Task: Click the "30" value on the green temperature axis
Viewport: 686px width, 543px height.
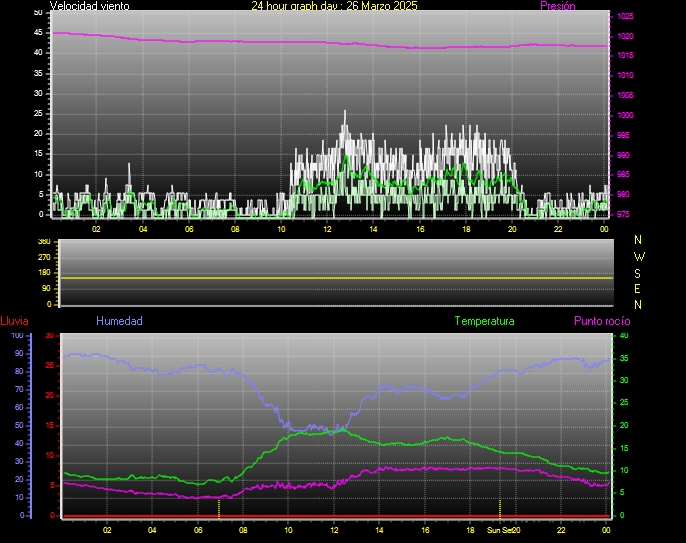Action: point(624,381)
